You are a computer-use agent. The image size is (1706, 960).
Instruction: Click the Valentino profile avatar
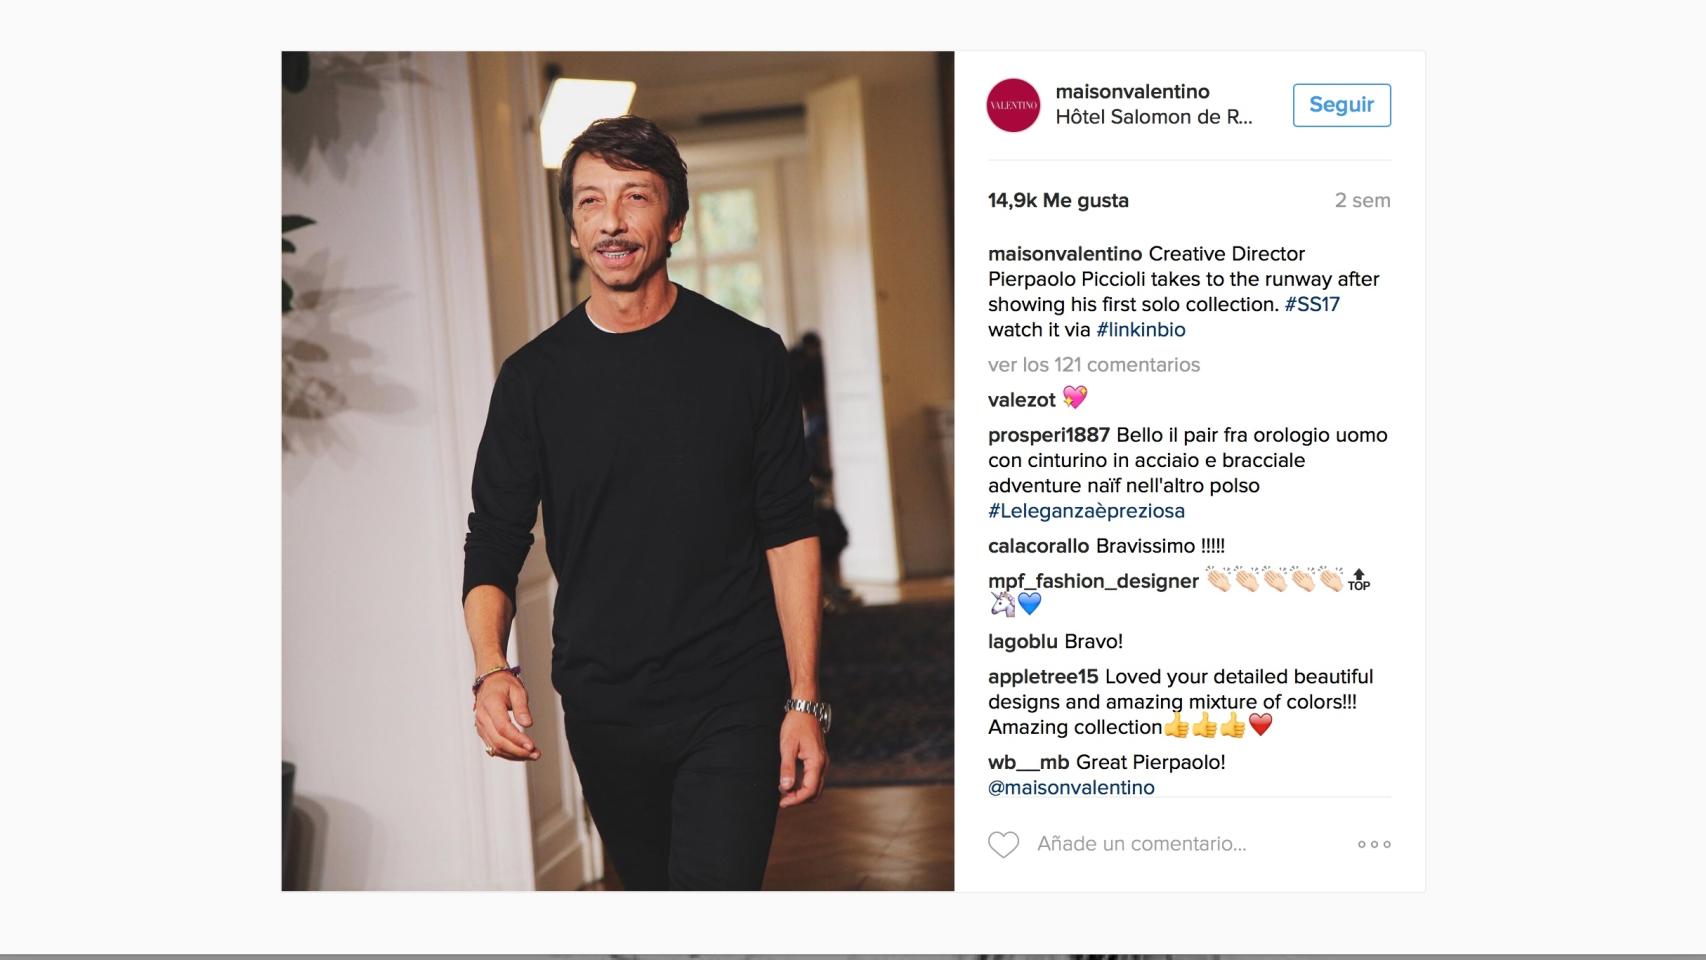coord(1013,105)
